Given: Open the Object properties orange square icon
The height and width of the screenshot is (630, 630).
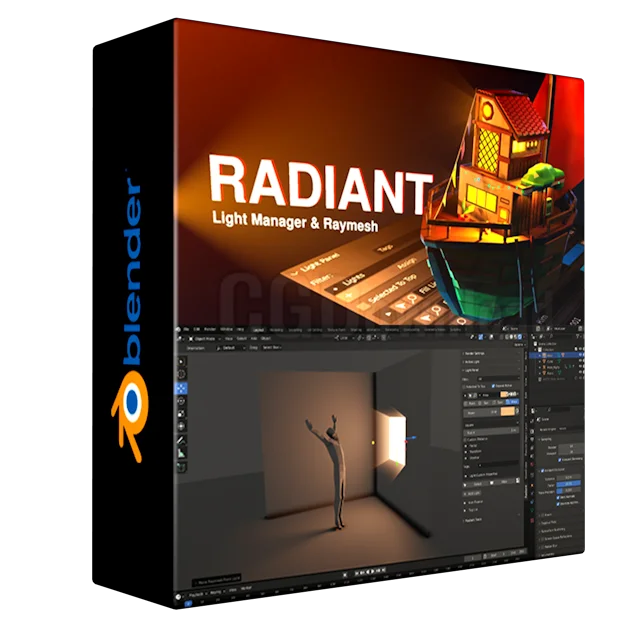Looking at the screenshot, I should (532, 485).
